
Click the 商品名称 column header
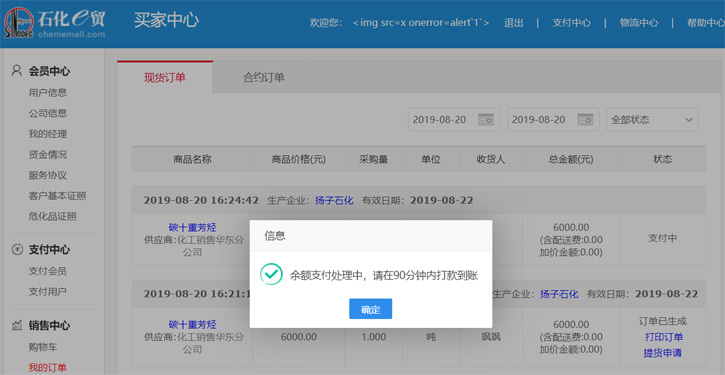coord(192,160)
